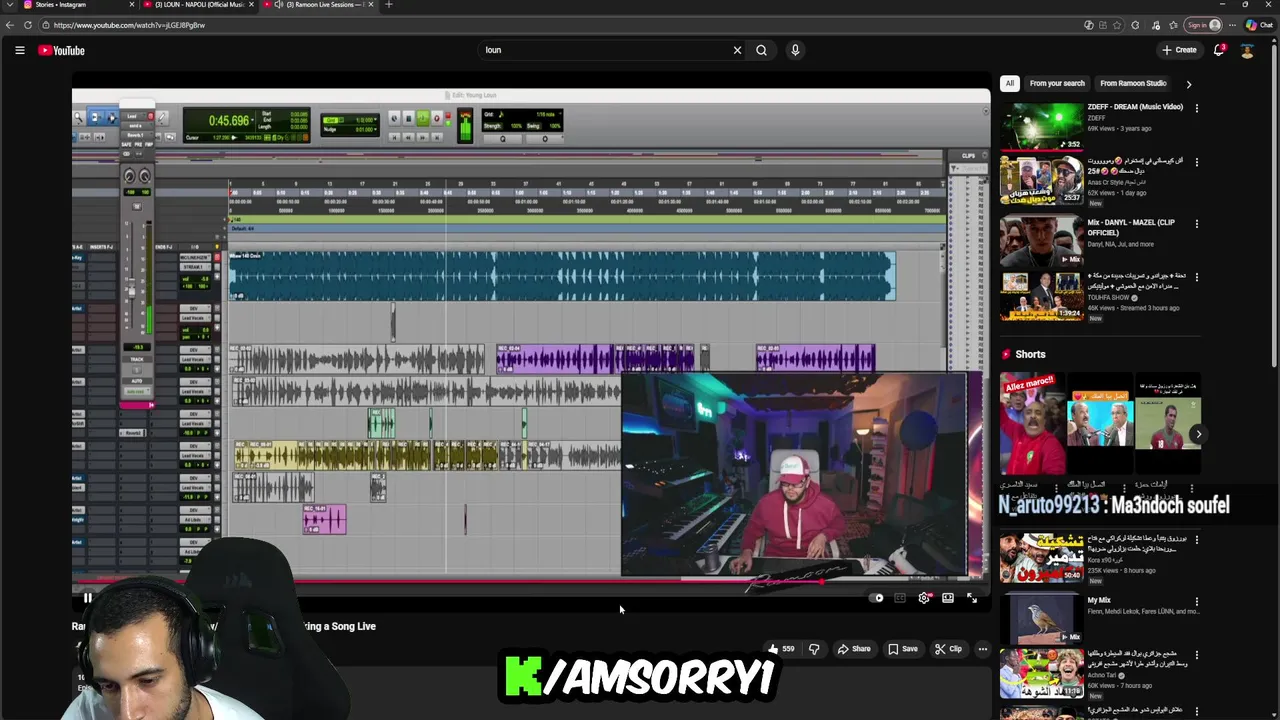Open browser Chat sidebar button
Screen dimensions: 1280x720
[1259, 25]
